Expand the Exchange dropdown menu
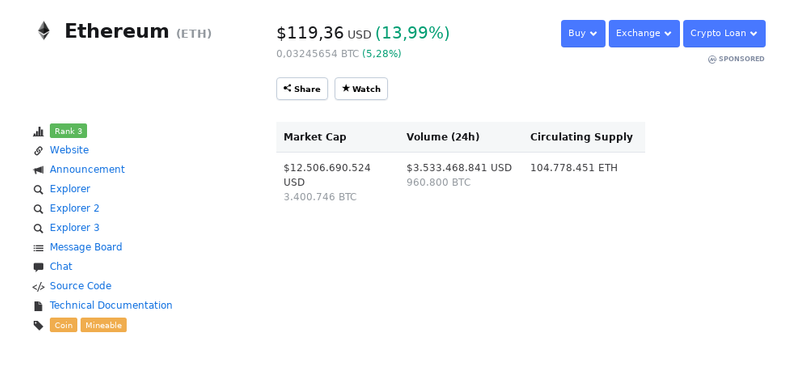 click(644, 34)
